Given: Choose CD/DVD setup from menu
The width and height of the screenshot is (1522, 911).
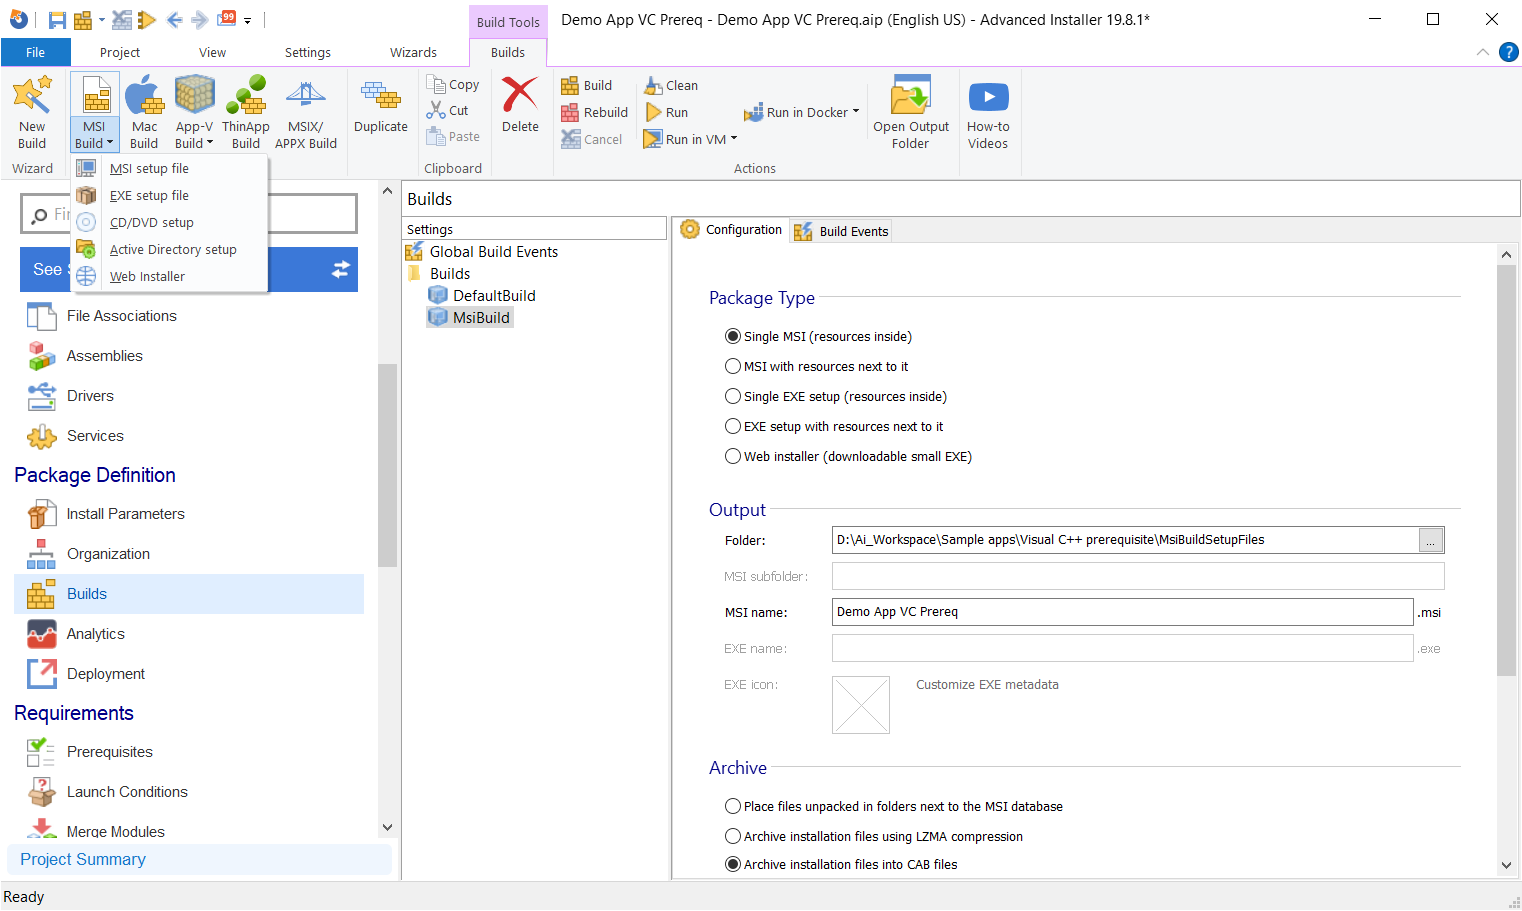Looking at the screenshot, I should click(x=170, y=223).
